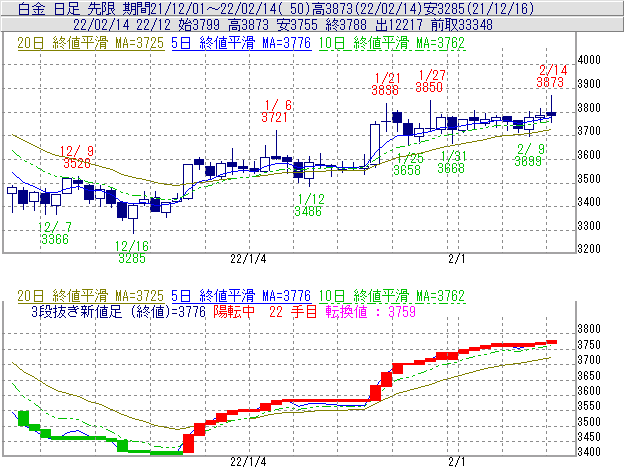Click the first green block at the left of the lower chart
This screenshot has height=475, width=624.
click(23, 418)
